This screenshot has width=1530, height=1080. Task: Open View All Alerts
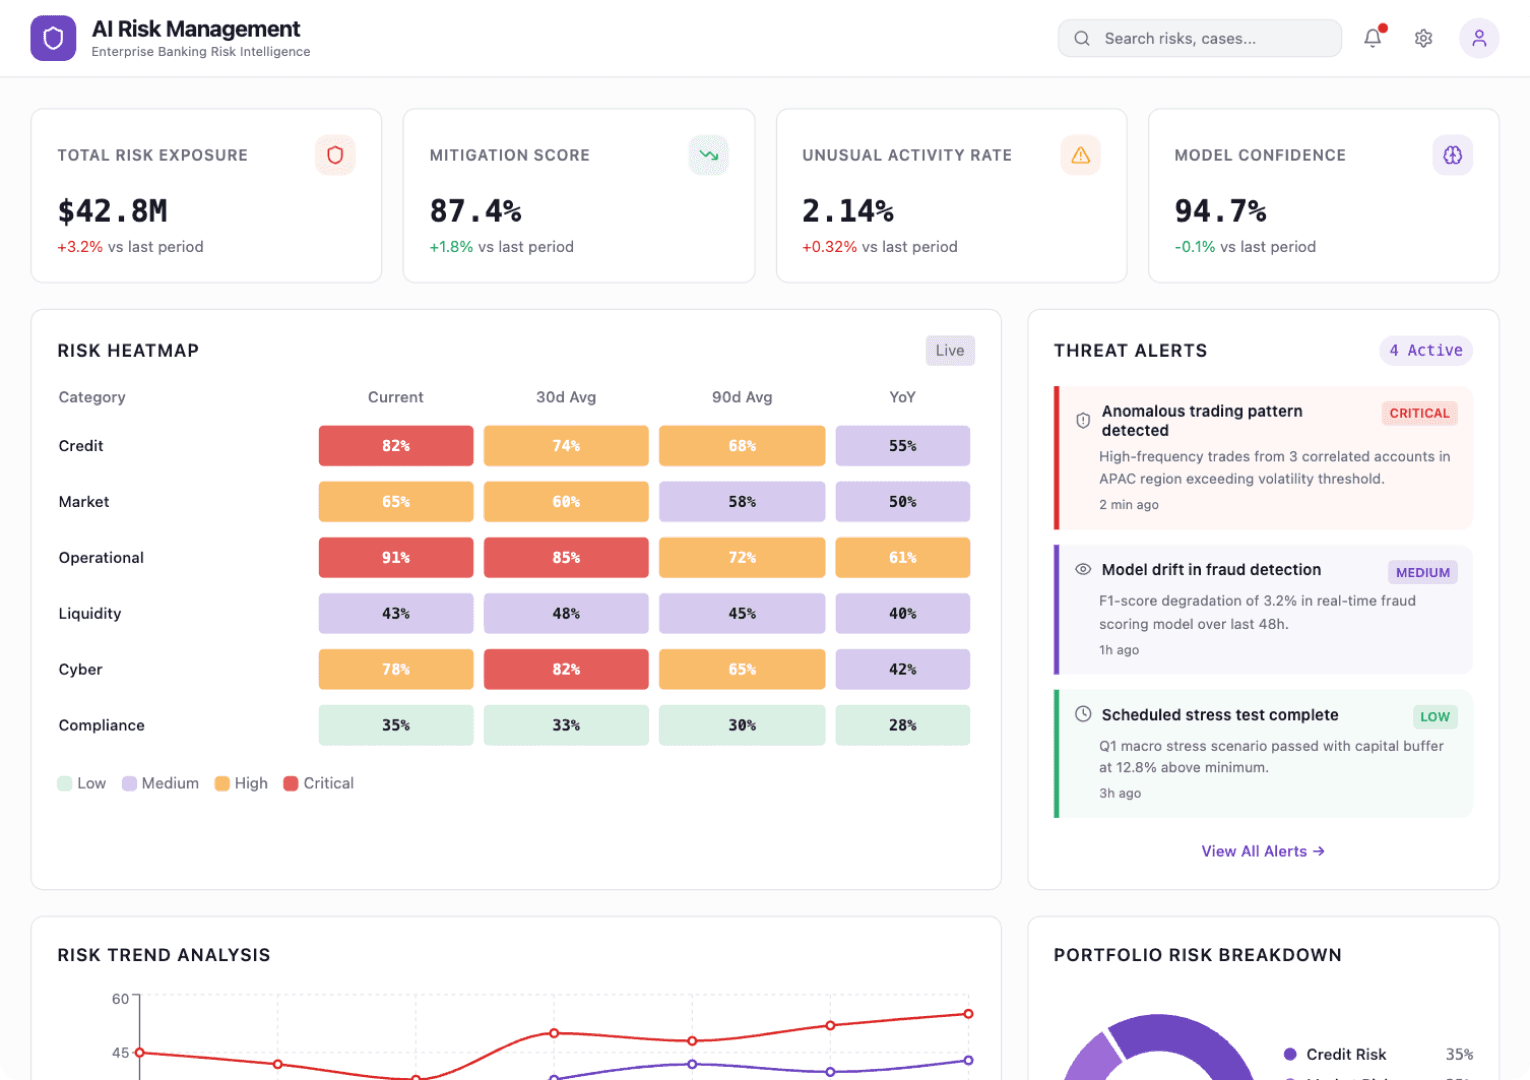1262,851
